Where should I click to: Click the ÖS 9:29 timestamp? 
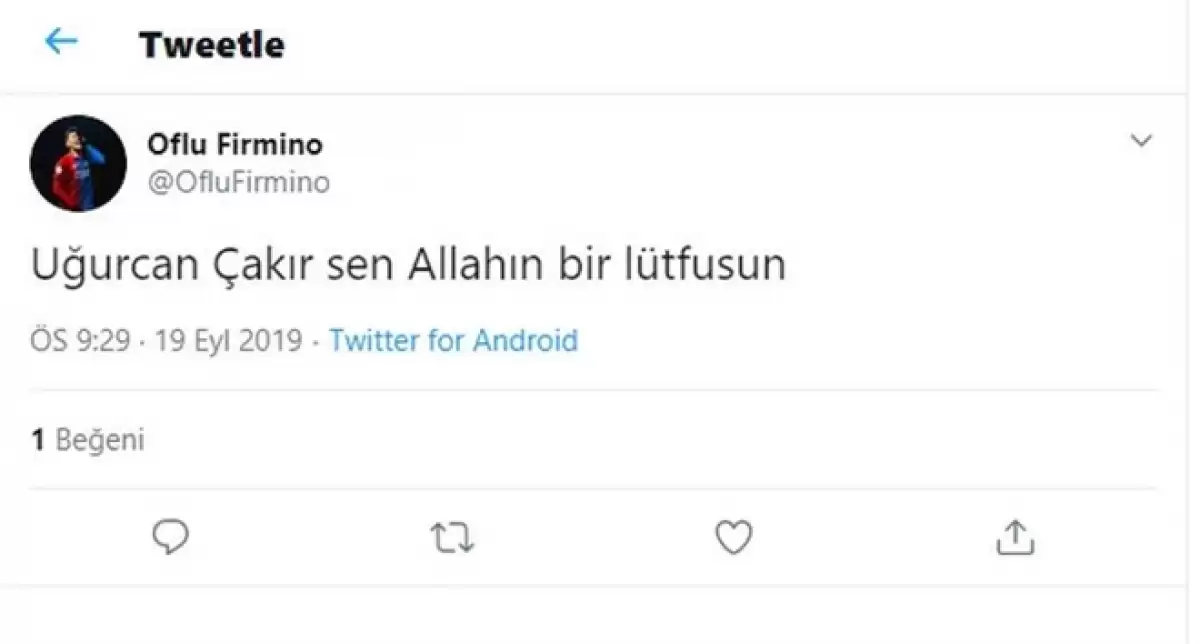[81, 341]
